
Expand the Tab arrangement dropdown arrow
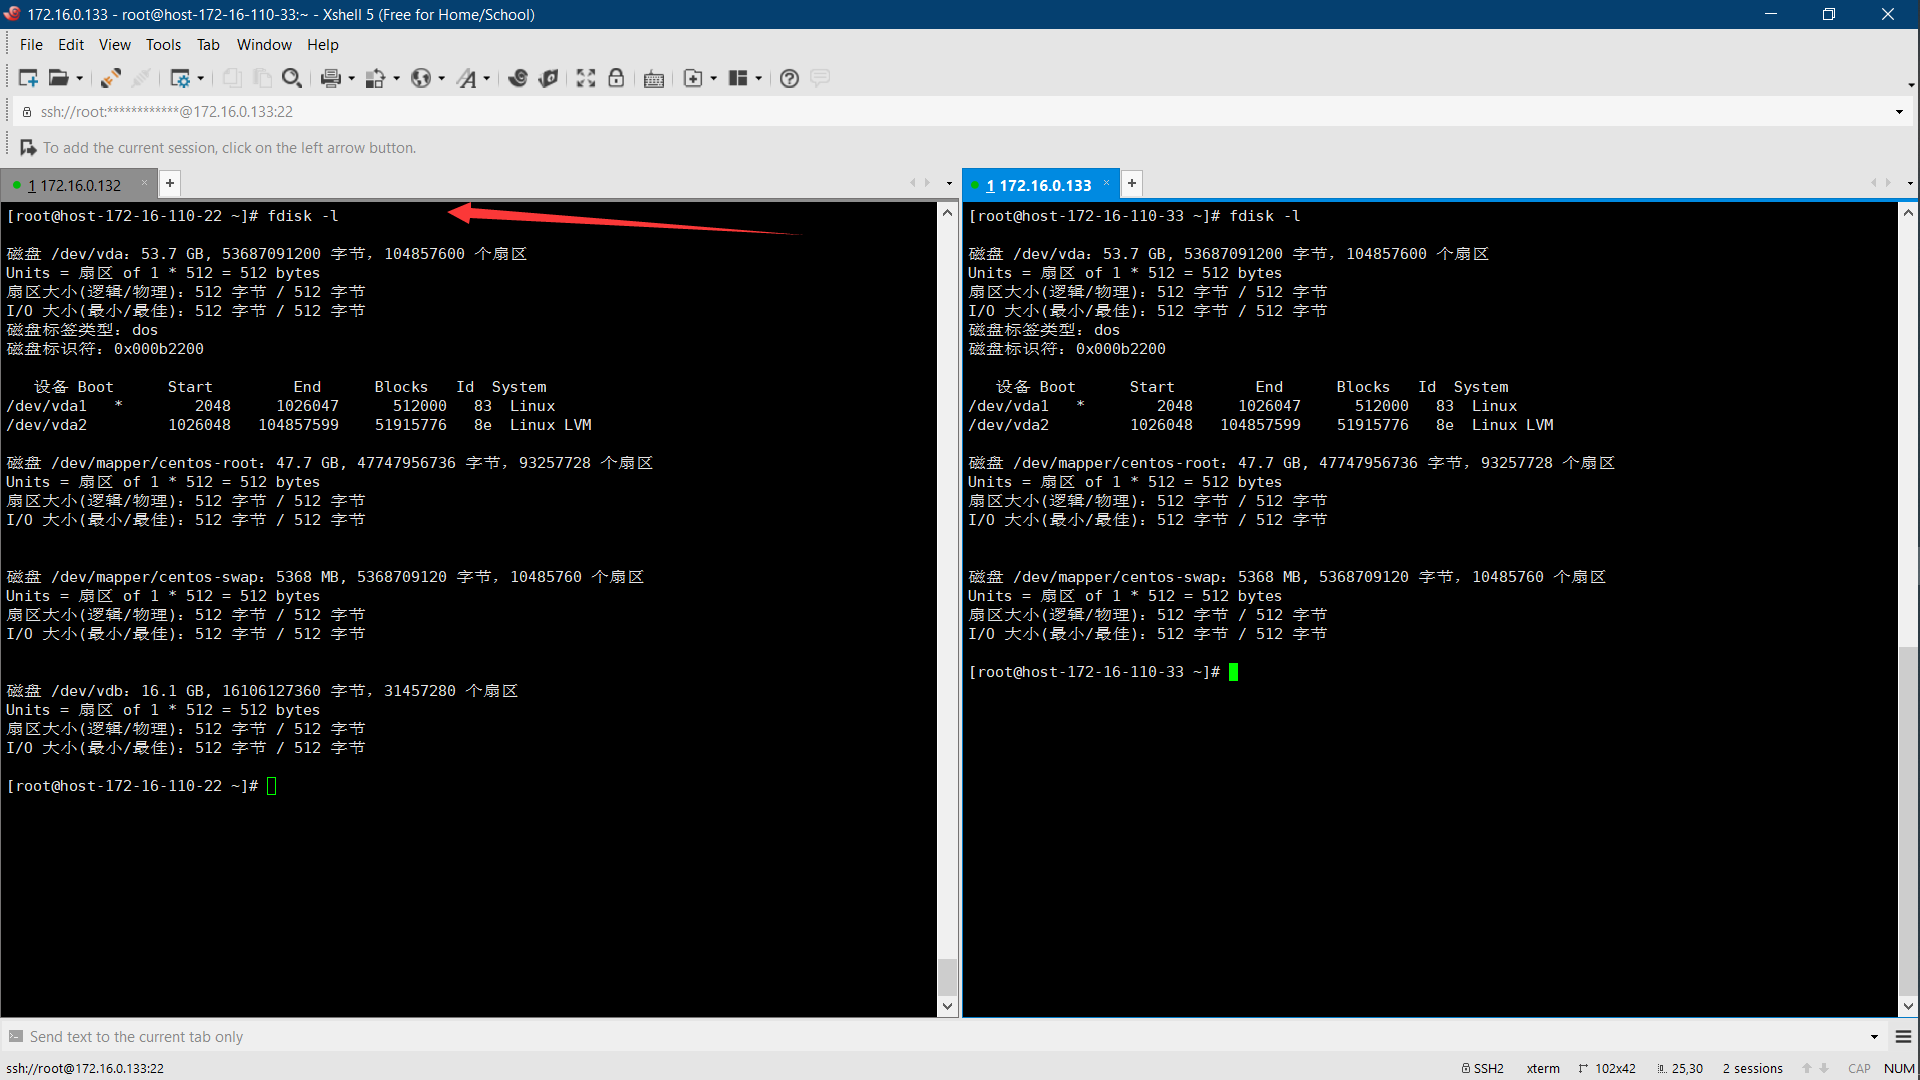click(x=758, y=78)
